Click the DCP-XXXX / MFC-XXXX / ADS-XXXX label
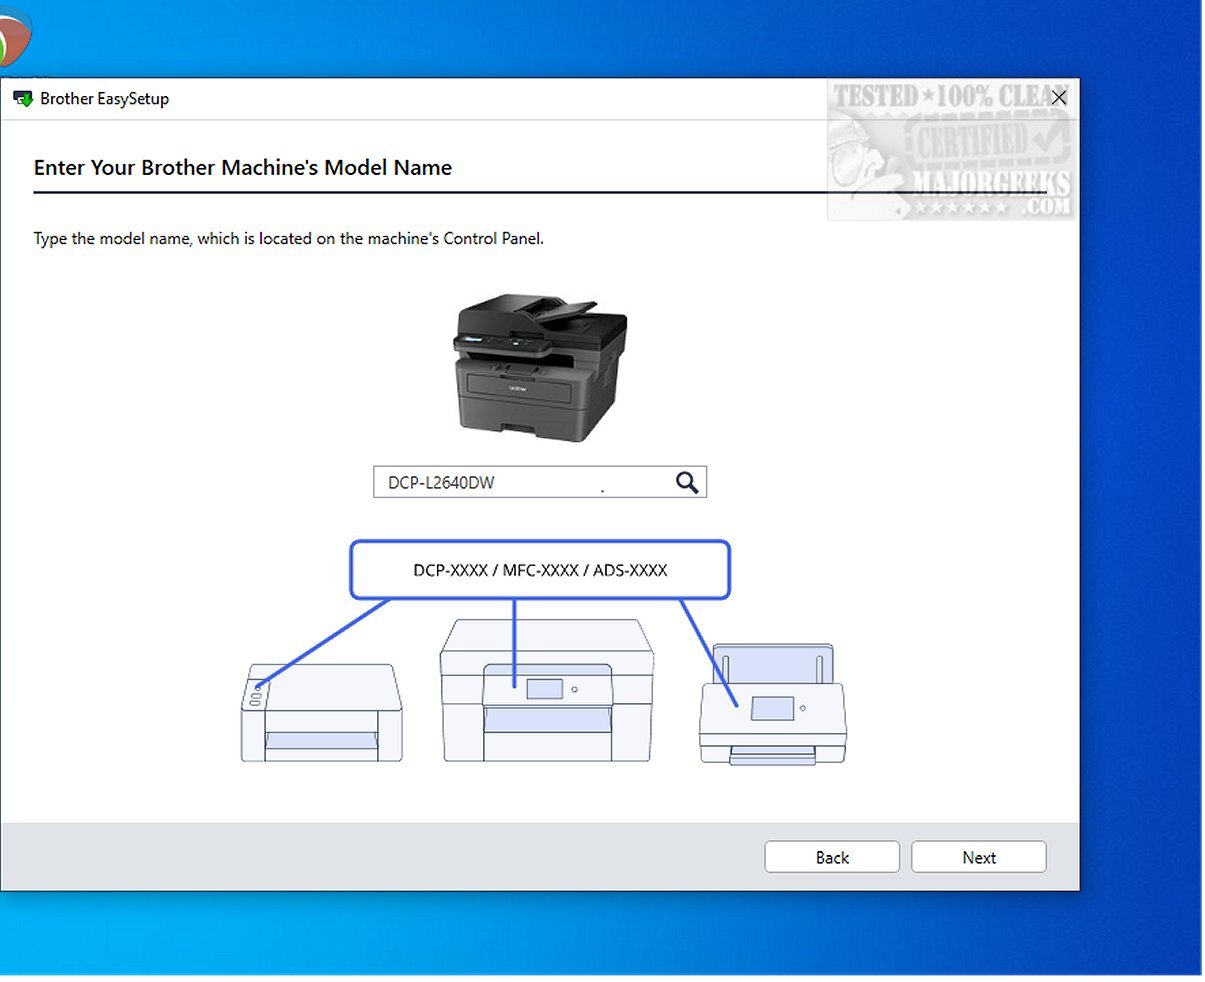 click(x=540, y=570)
